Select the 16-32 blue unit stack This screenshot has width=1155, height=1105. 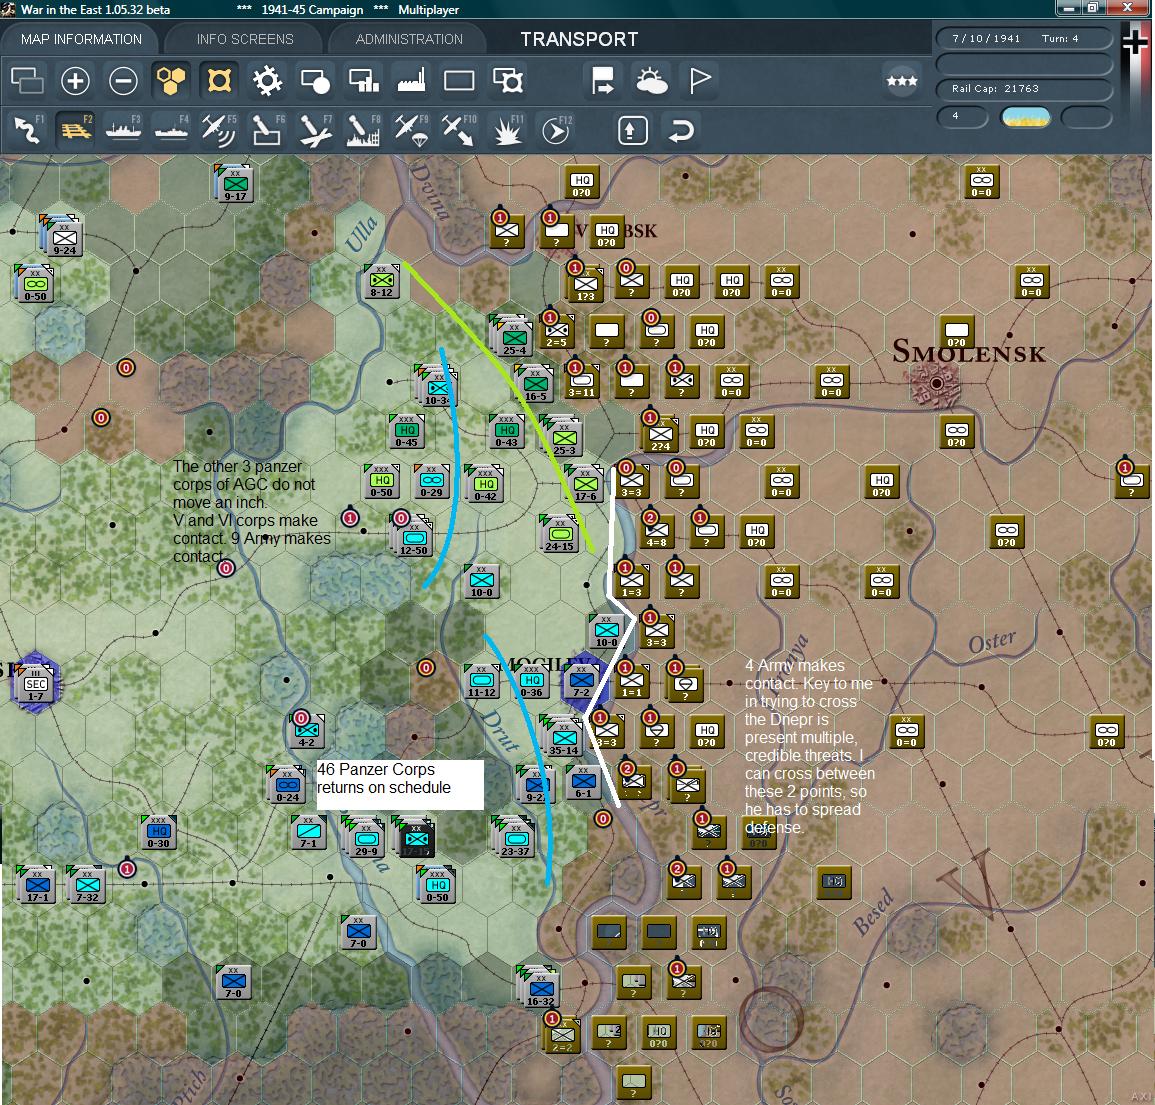click(x=539, y=986)
